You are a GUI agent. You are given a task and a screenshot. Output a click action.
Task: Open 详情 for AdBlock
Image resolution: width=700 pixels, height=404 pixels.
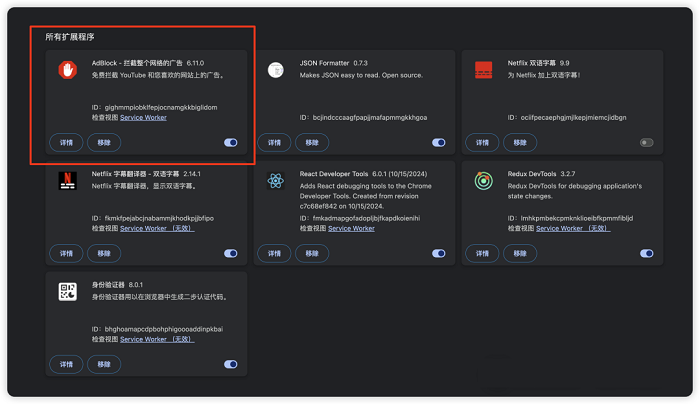pyautogui.click(x=66, y=142)
